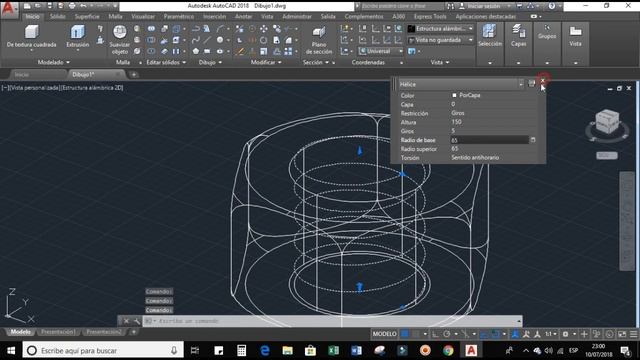The height and width of the screenshot is (360, 640).
Task: Click the Print icon in quick access toolbar
Action: [72, 6]
